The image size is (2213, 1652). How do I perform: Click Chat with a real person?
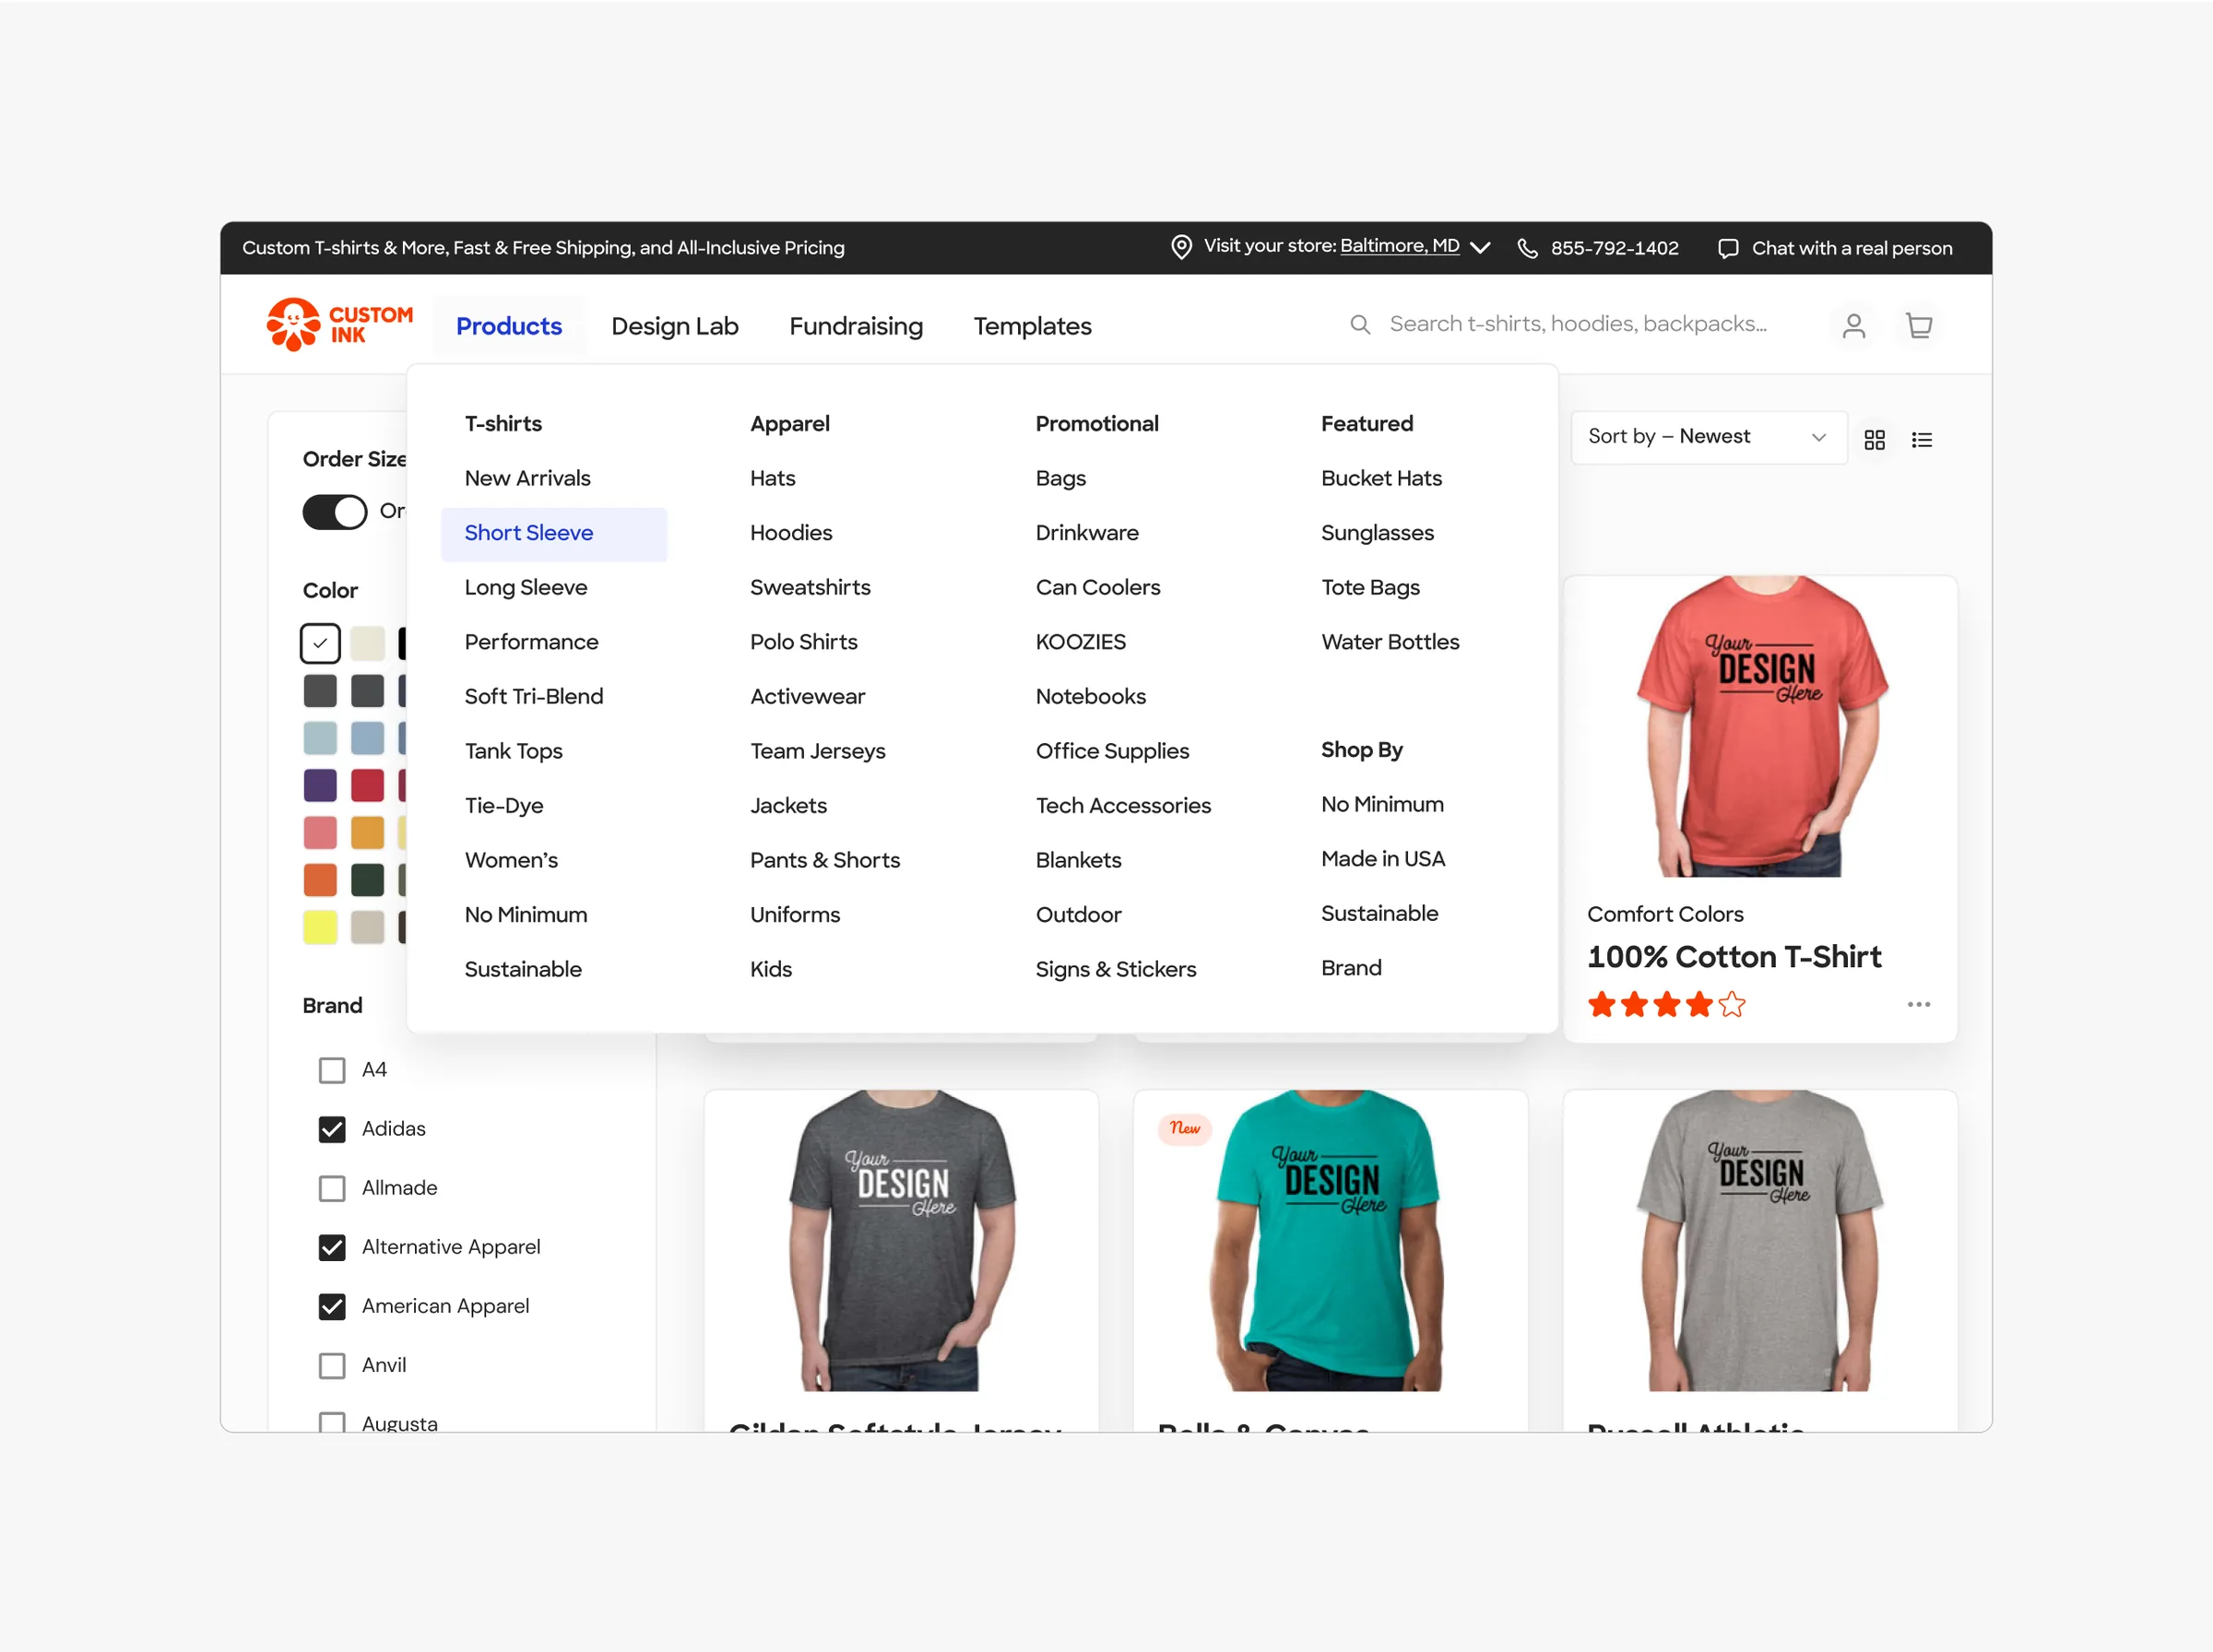(x=1852, y=248)
